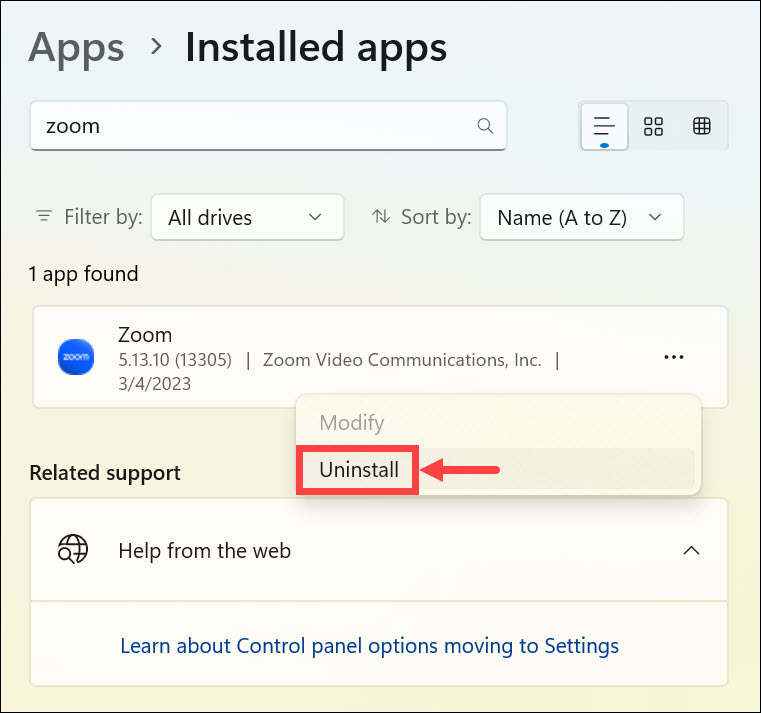Open the three-dots menu for Zoom

pyautogui.click(x=674, y=357)
